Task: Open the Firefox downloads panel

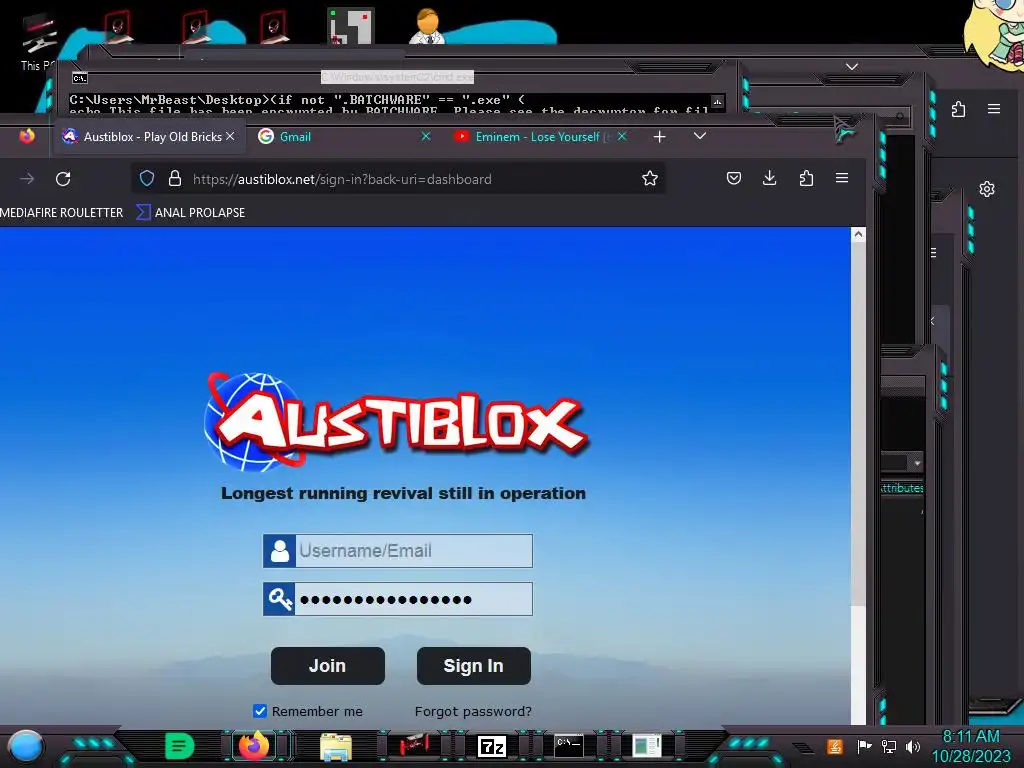Action: point(769,178)
